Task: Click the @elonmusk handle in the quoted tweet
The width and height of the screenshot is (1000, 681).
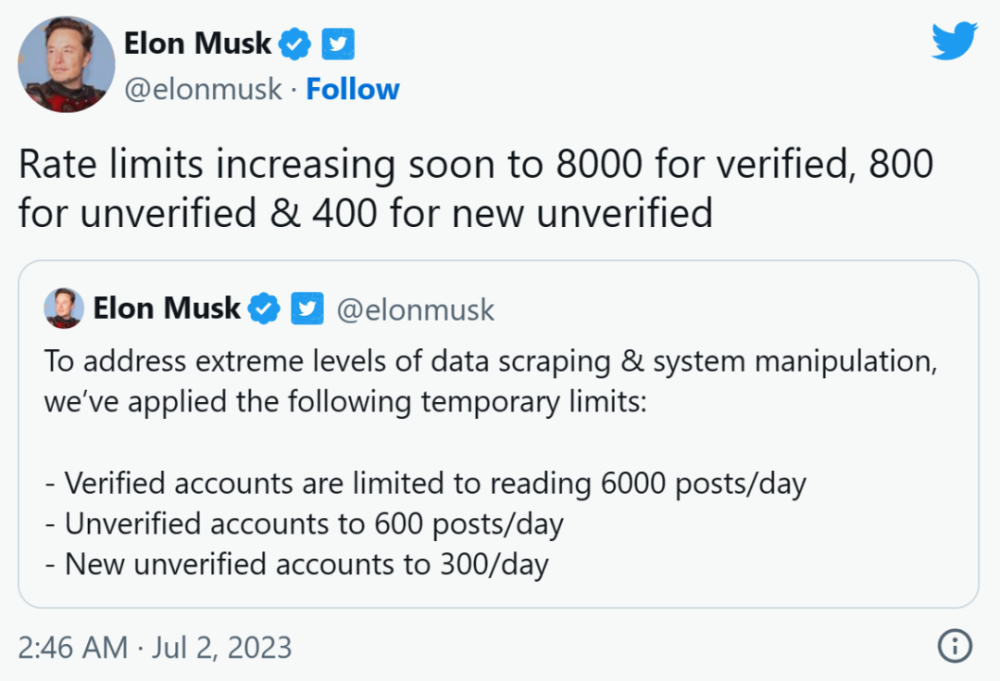Action: [415, 309]
